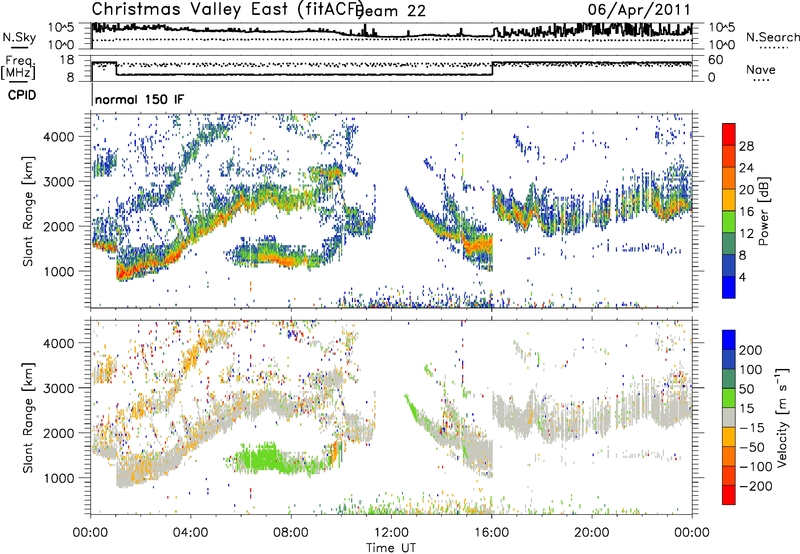
Task: Click the '20:00' time axis tick label
Action: [592, 533]
